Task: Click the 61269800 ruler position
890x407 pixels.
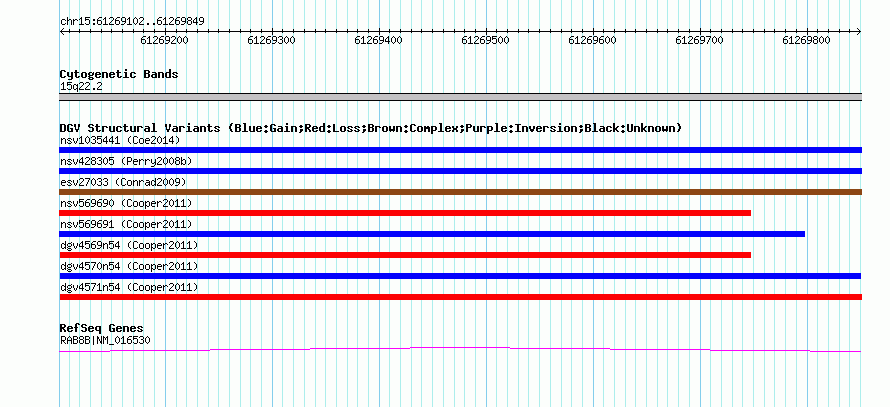Action: pos(807,40)
